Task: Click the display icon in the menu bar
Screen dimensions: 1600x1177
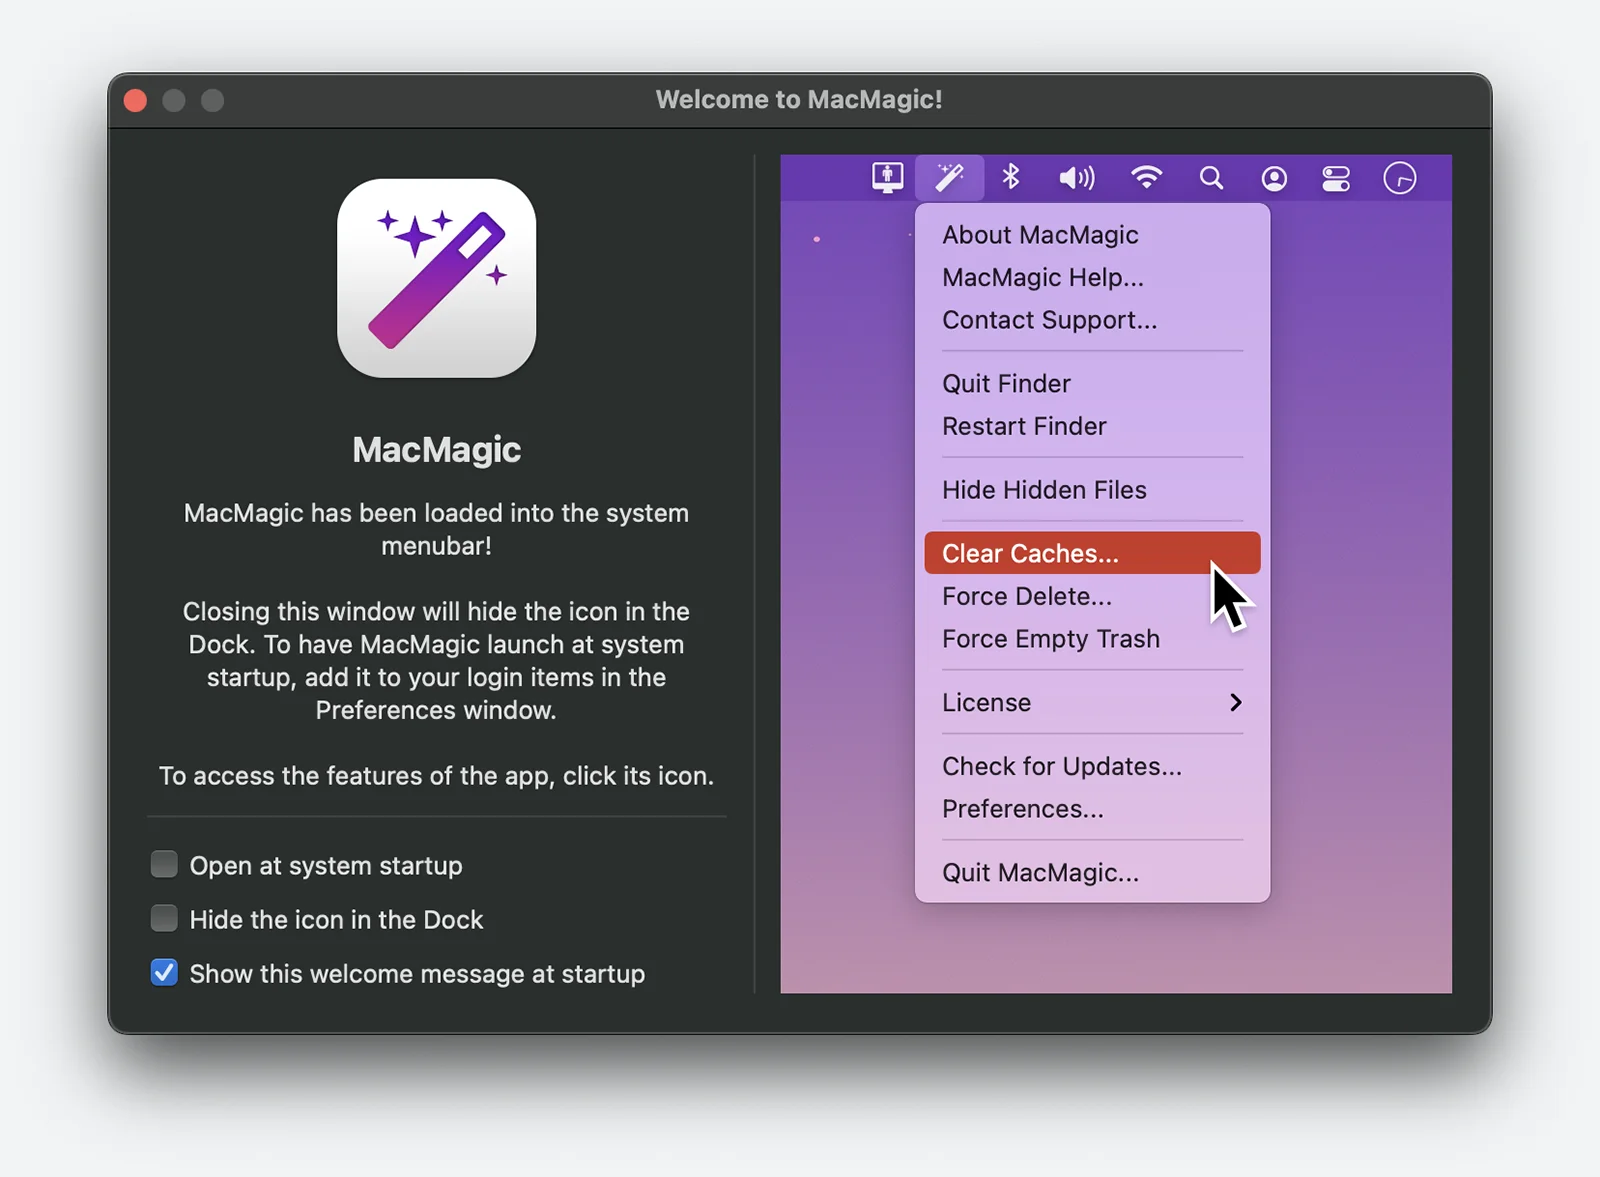Action: pyautogui.click(x=887, y=178)
